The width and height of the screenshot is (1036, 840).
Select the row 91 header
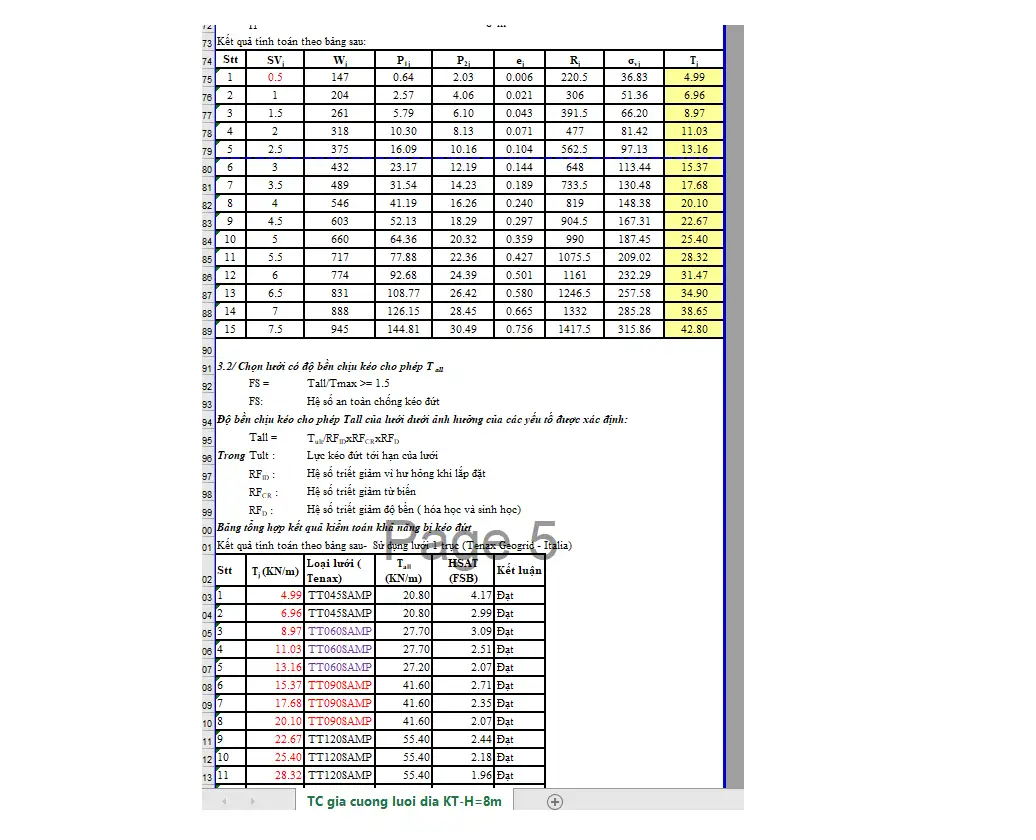point(208,368)
